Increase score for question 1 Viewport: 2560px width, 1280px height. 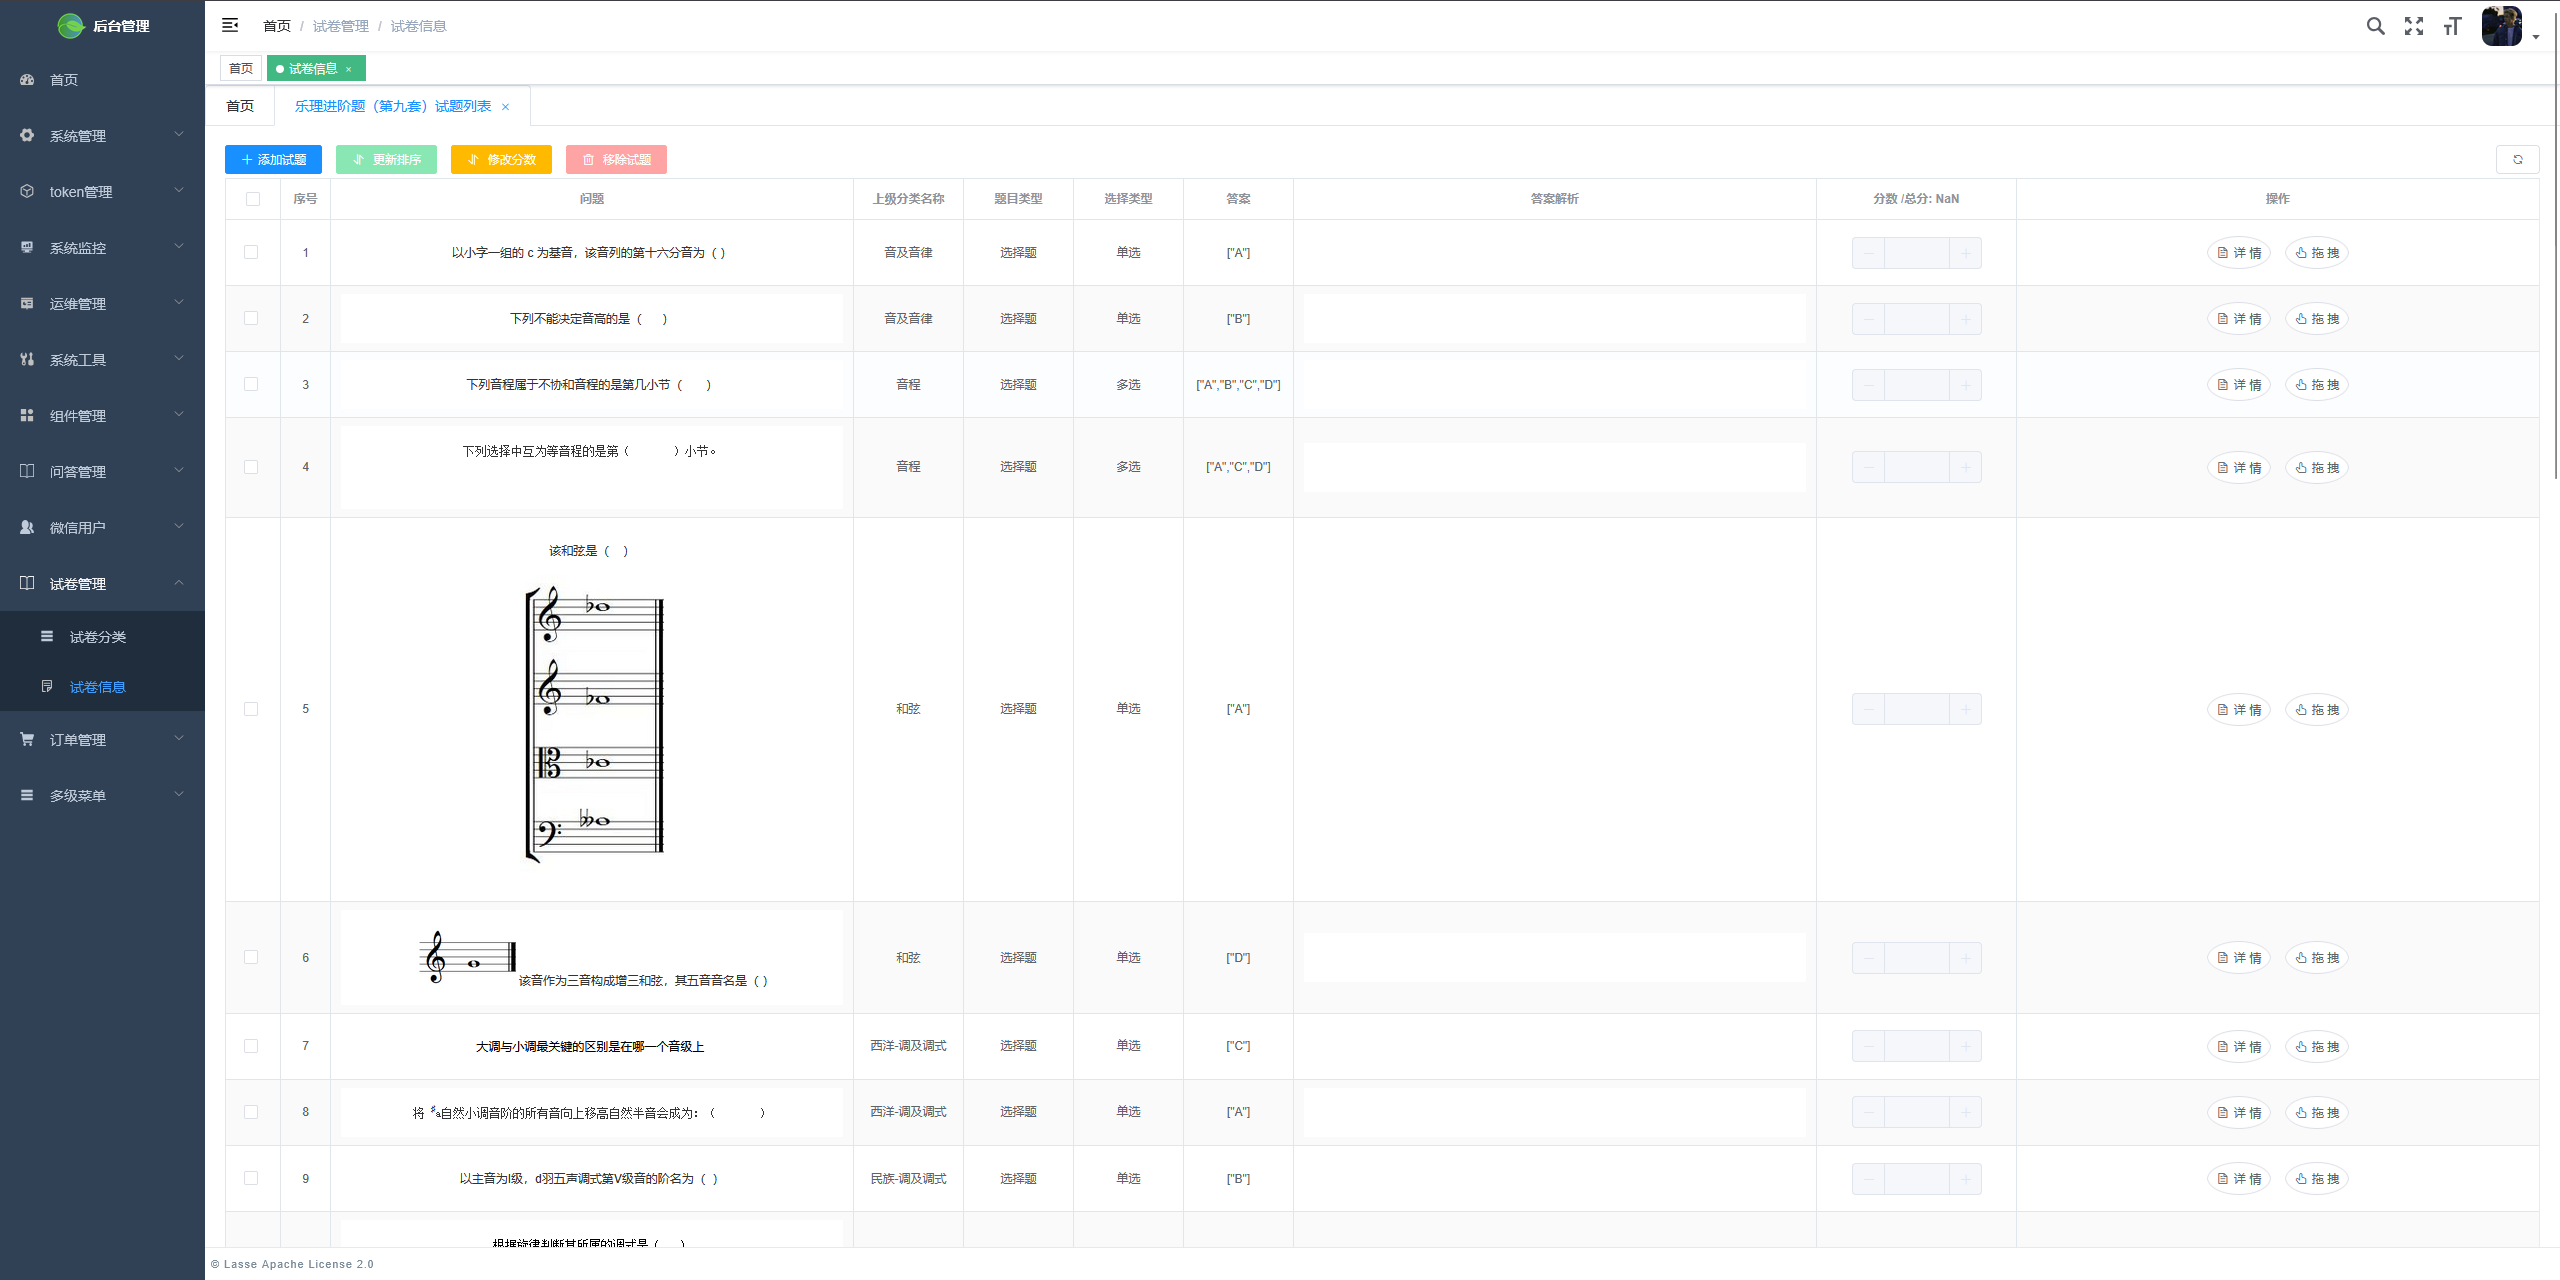(1965, 253)
